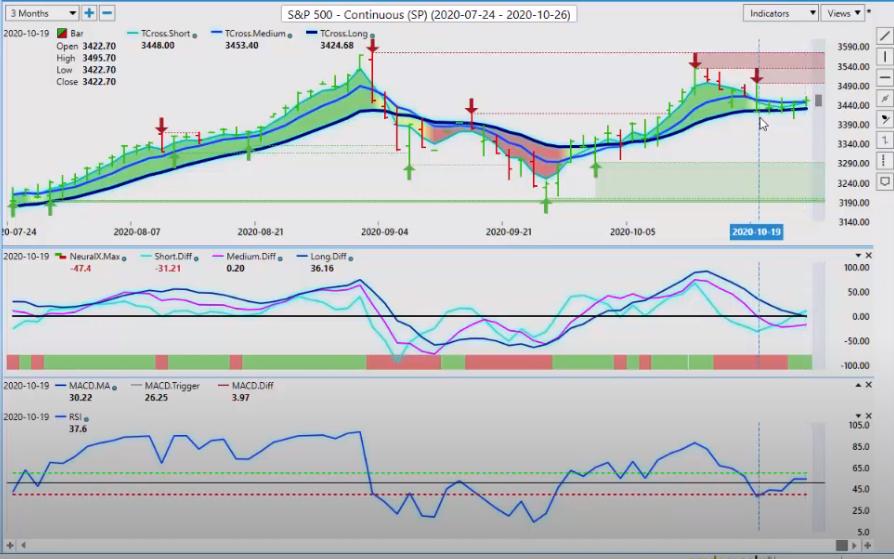
Task: Click the chart title S&P 500 Continuous
Action: pyautogui.click(x=429, y=14)
